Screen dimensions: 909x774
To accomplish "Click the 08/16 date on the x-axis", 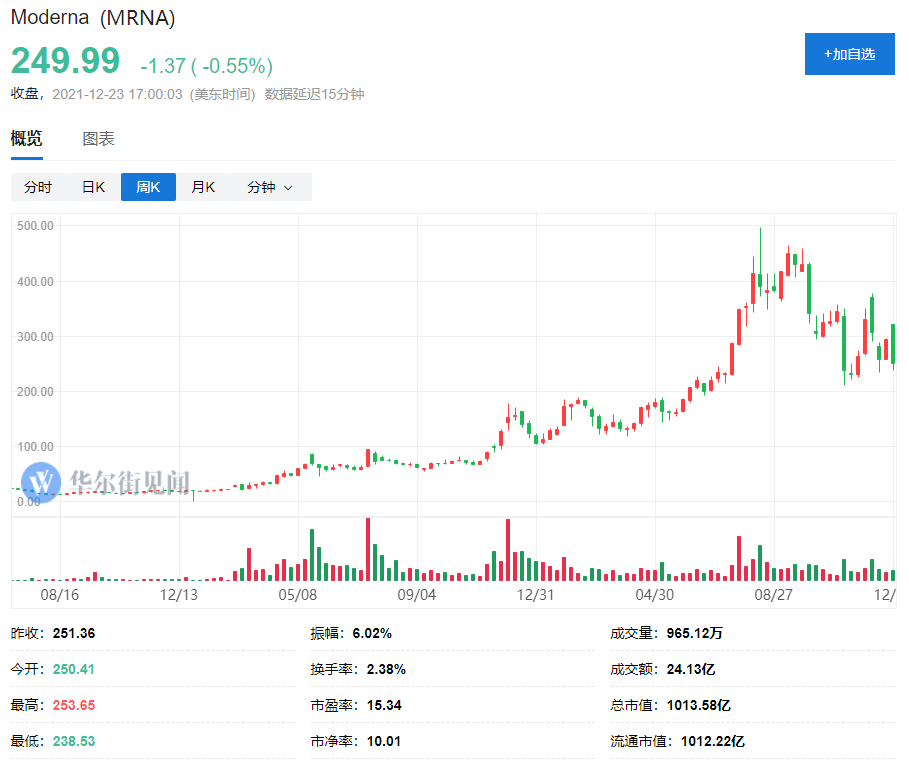I will click(x=59, y=594).
